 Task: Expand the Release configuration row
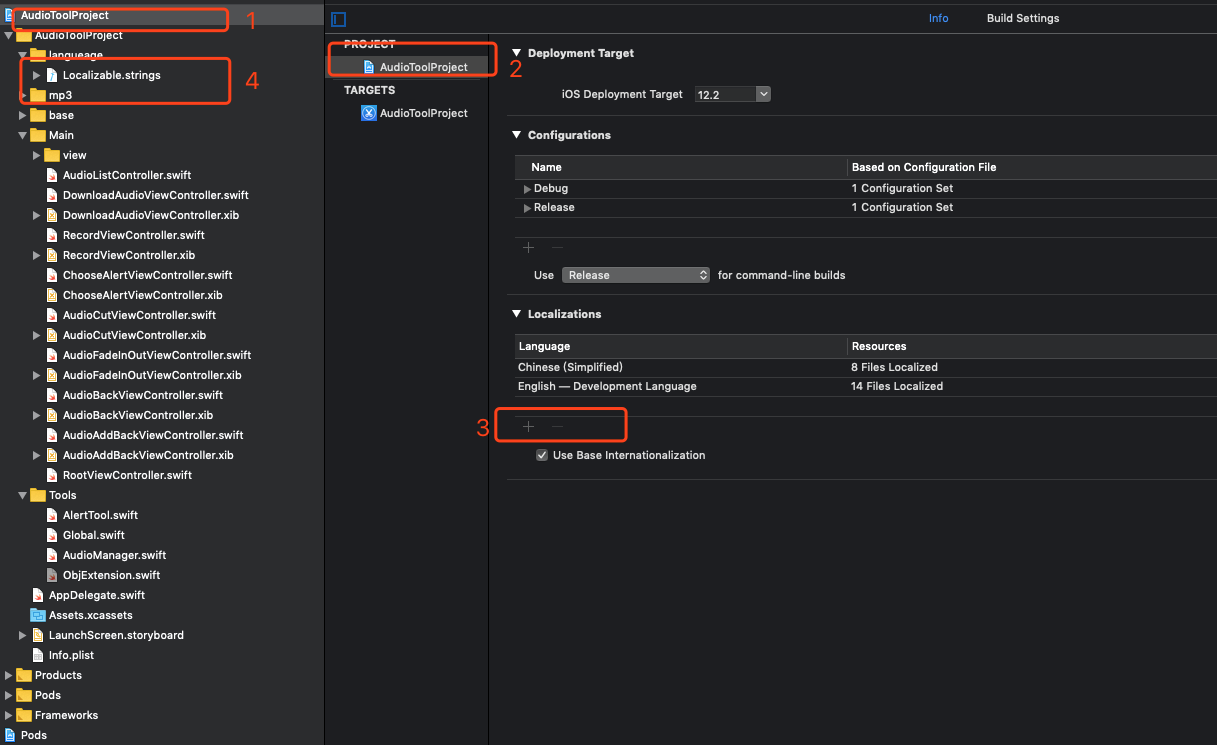click(528, 207)
